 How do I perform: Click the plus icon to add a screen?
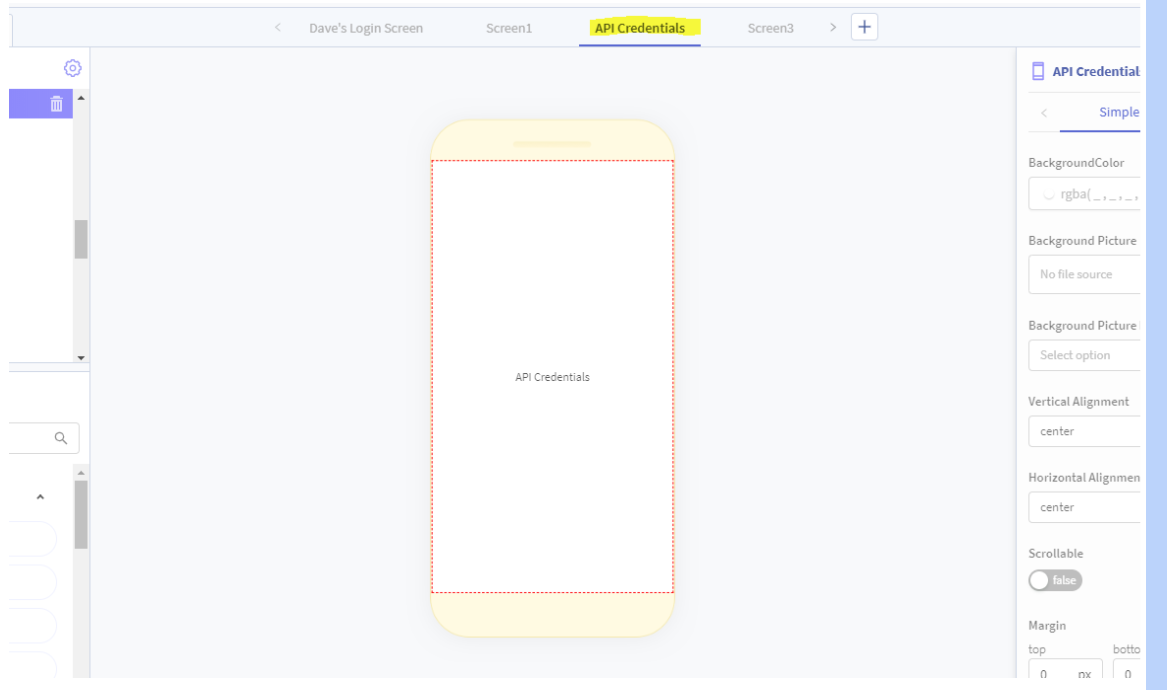pyautogui.click(x=864, y=27)
